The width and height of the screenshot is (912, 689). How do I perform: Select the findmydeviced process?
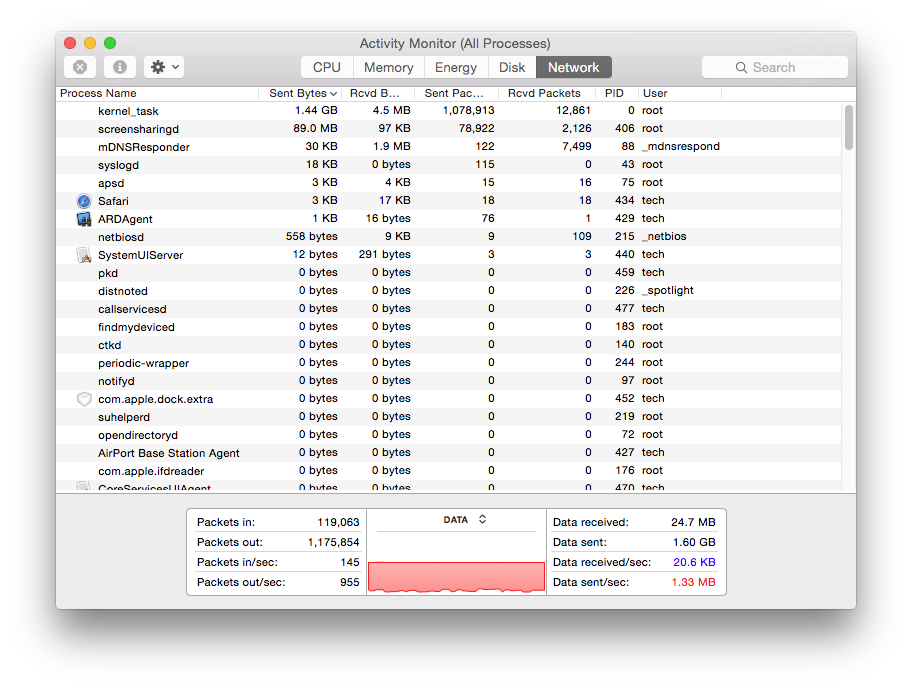coord(136,327)
